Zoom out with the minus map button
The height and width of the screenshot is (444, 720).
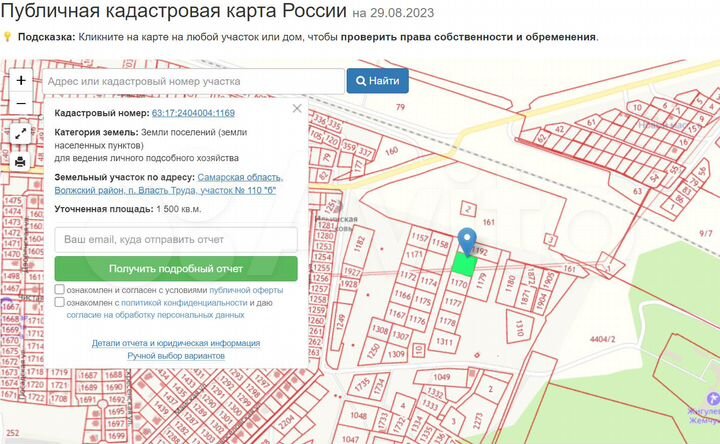coord(21,103)
